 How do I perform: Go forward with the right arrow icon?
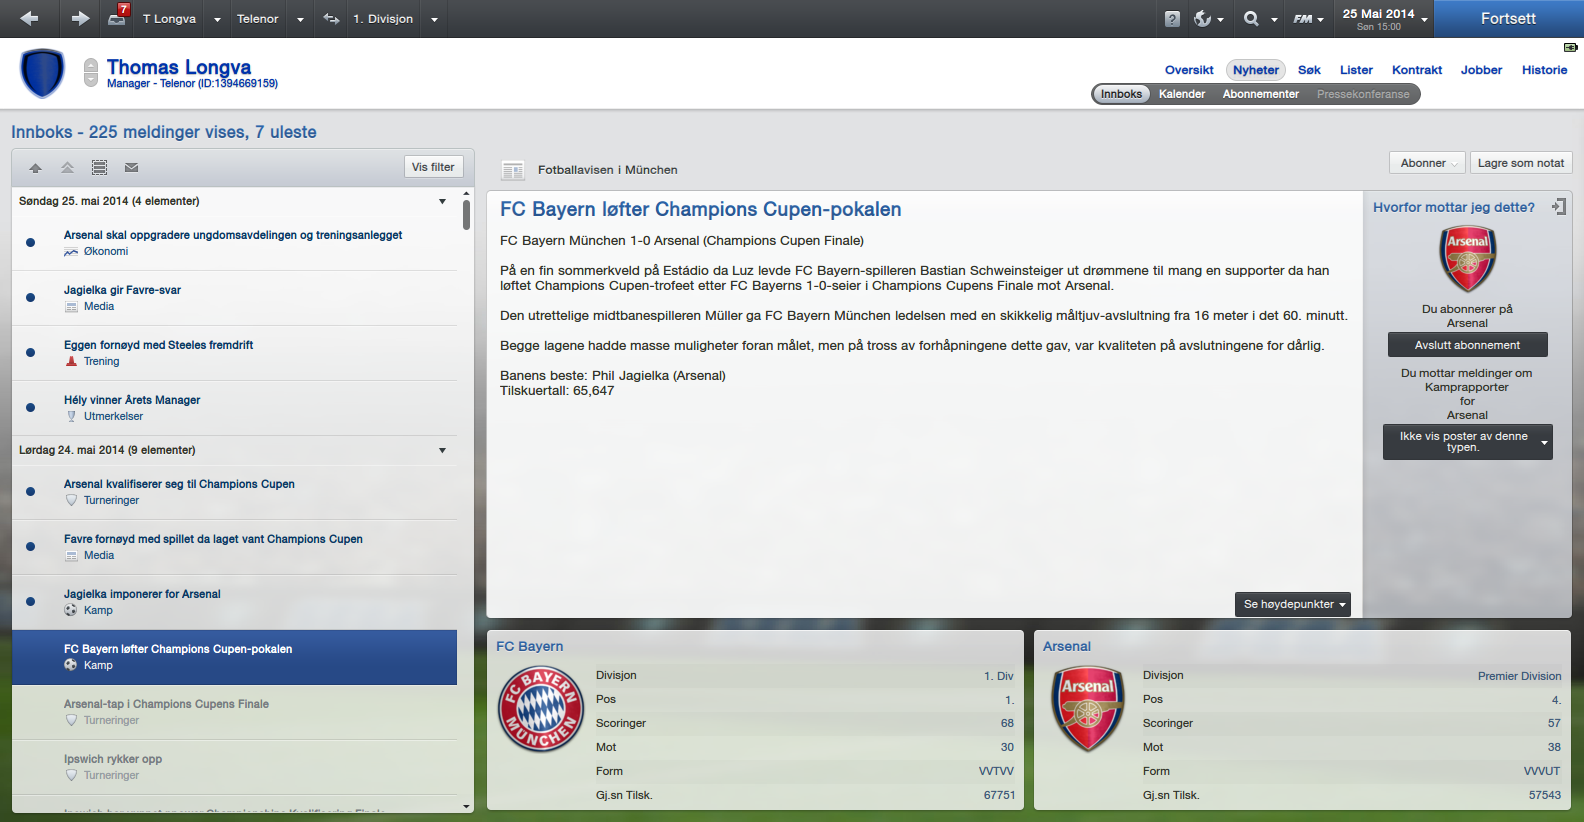point(80,18)
